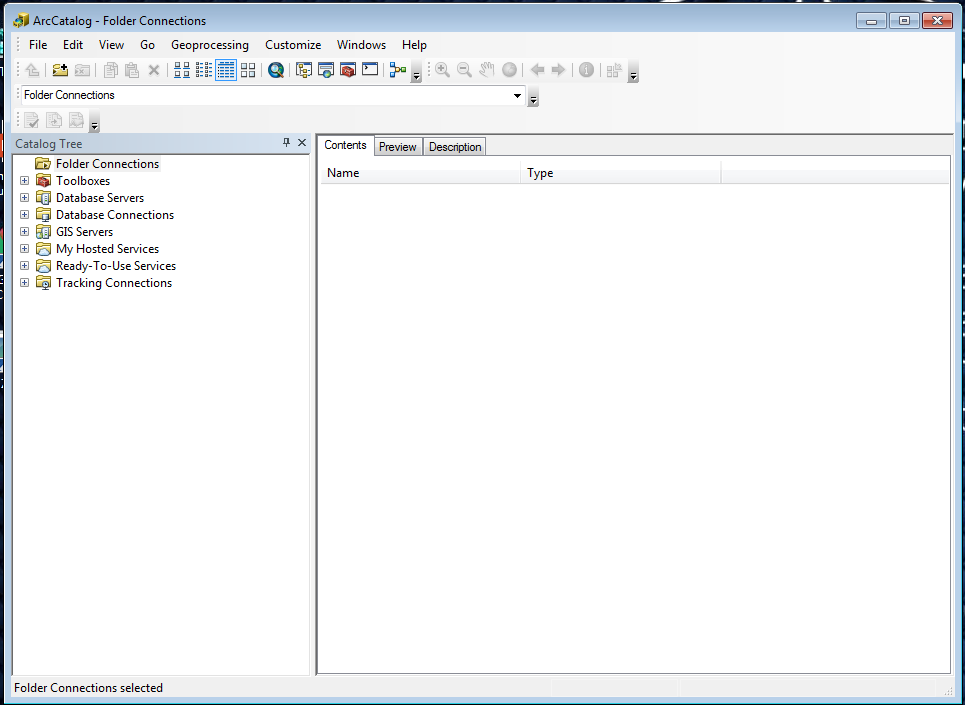The image size is (965, 705).
Task: Expand the Toolboxes tree node
Action: (x=25, y=180)
